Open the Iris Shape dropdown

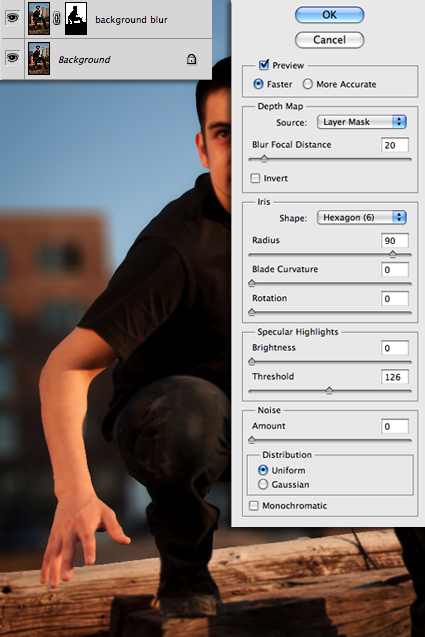362,217
